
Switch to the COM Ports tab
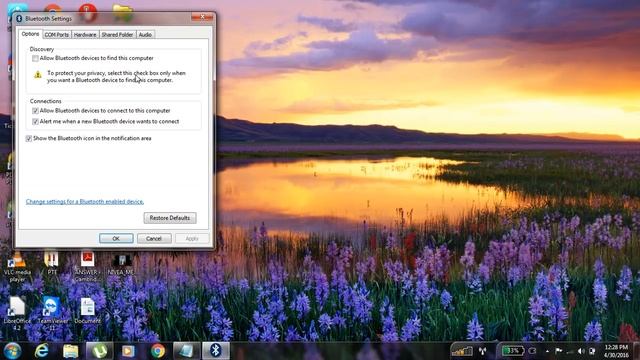pos(57,35)
